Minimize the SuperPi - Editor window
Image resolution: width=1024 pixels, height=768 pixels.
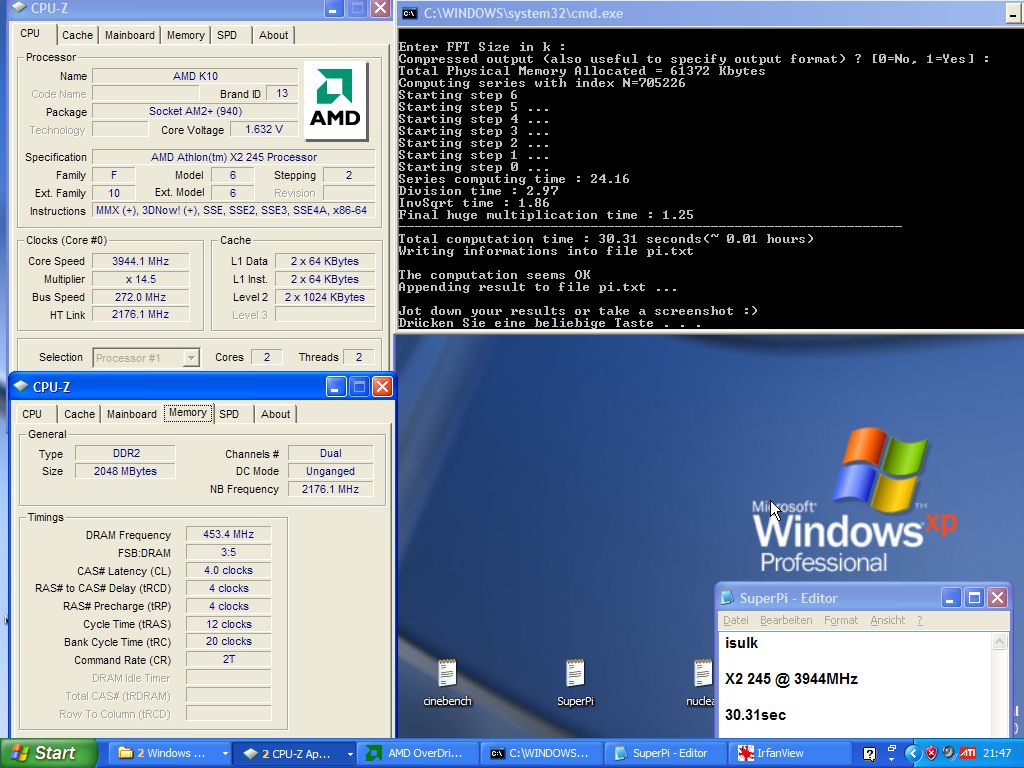click(951, 598)
